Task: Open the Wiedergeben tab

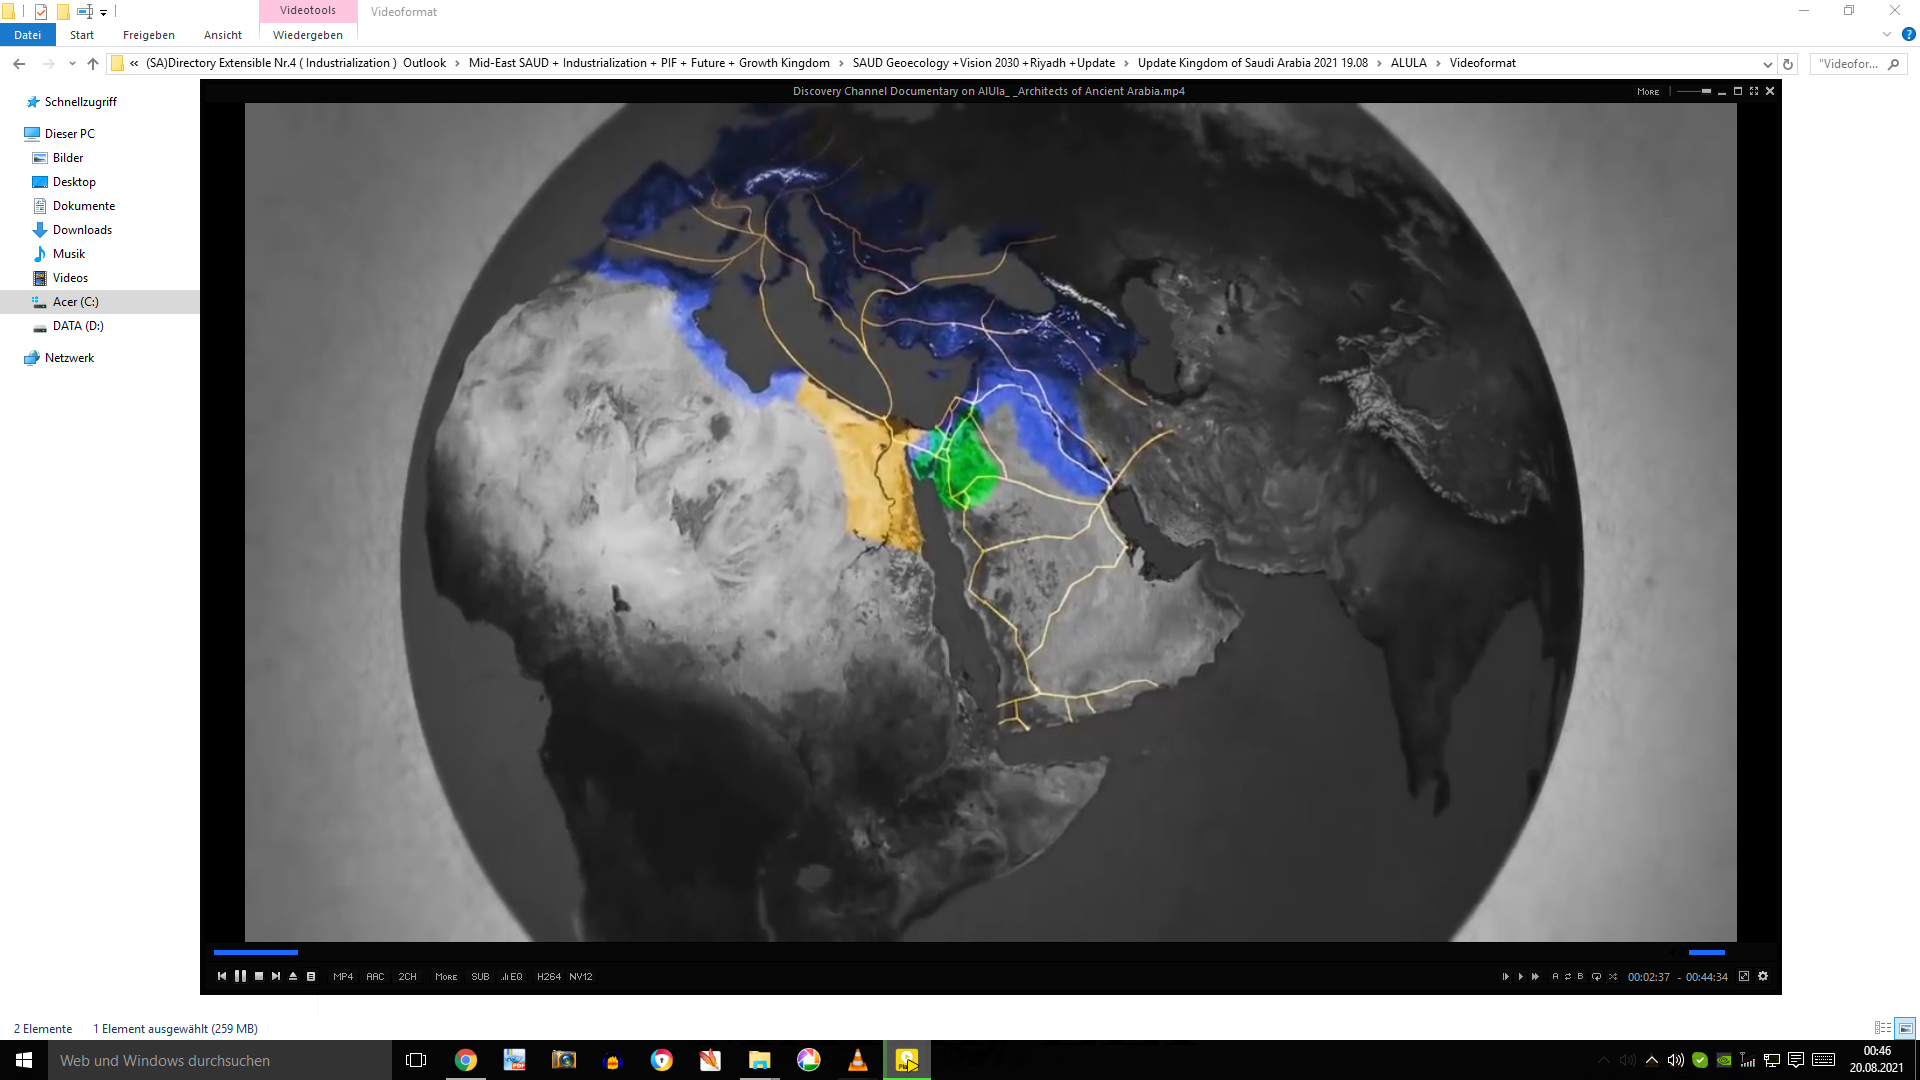Action: [x=308, y=35]
